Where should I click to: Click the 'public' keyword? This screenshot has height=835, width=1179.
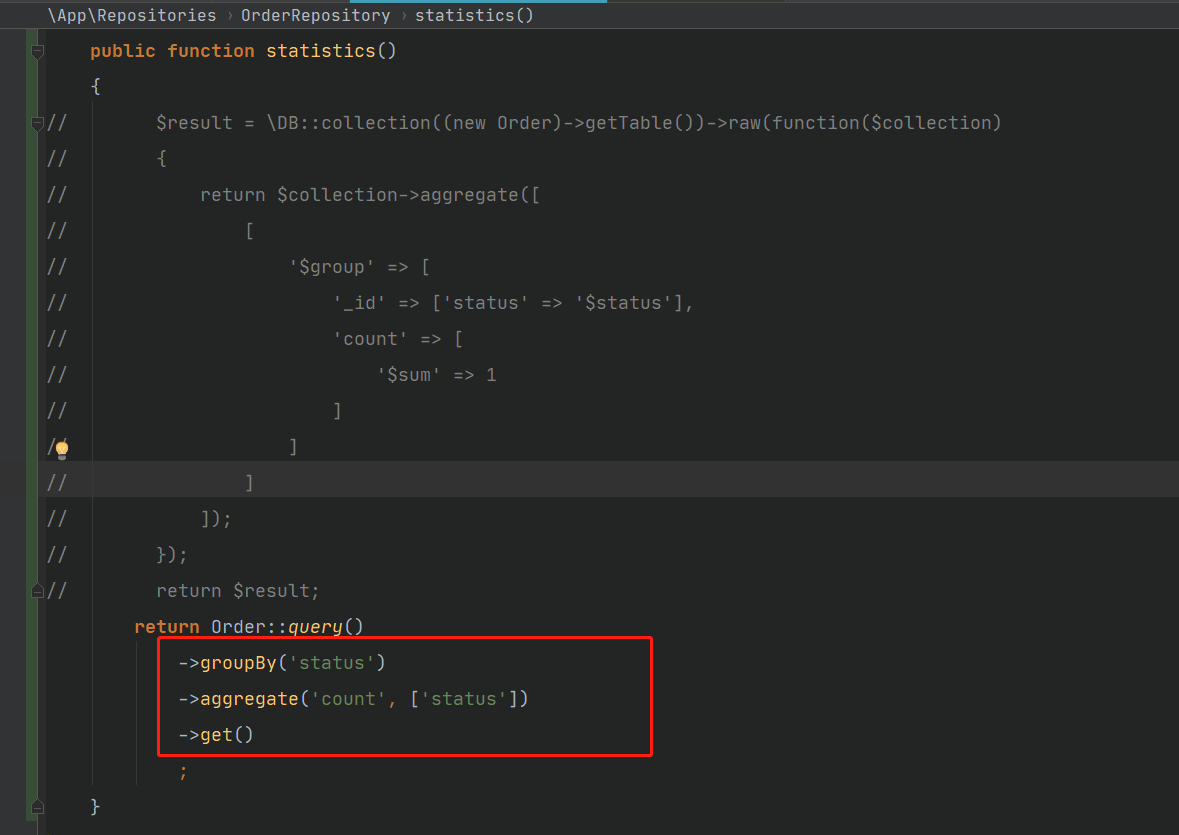coord(123,51)
